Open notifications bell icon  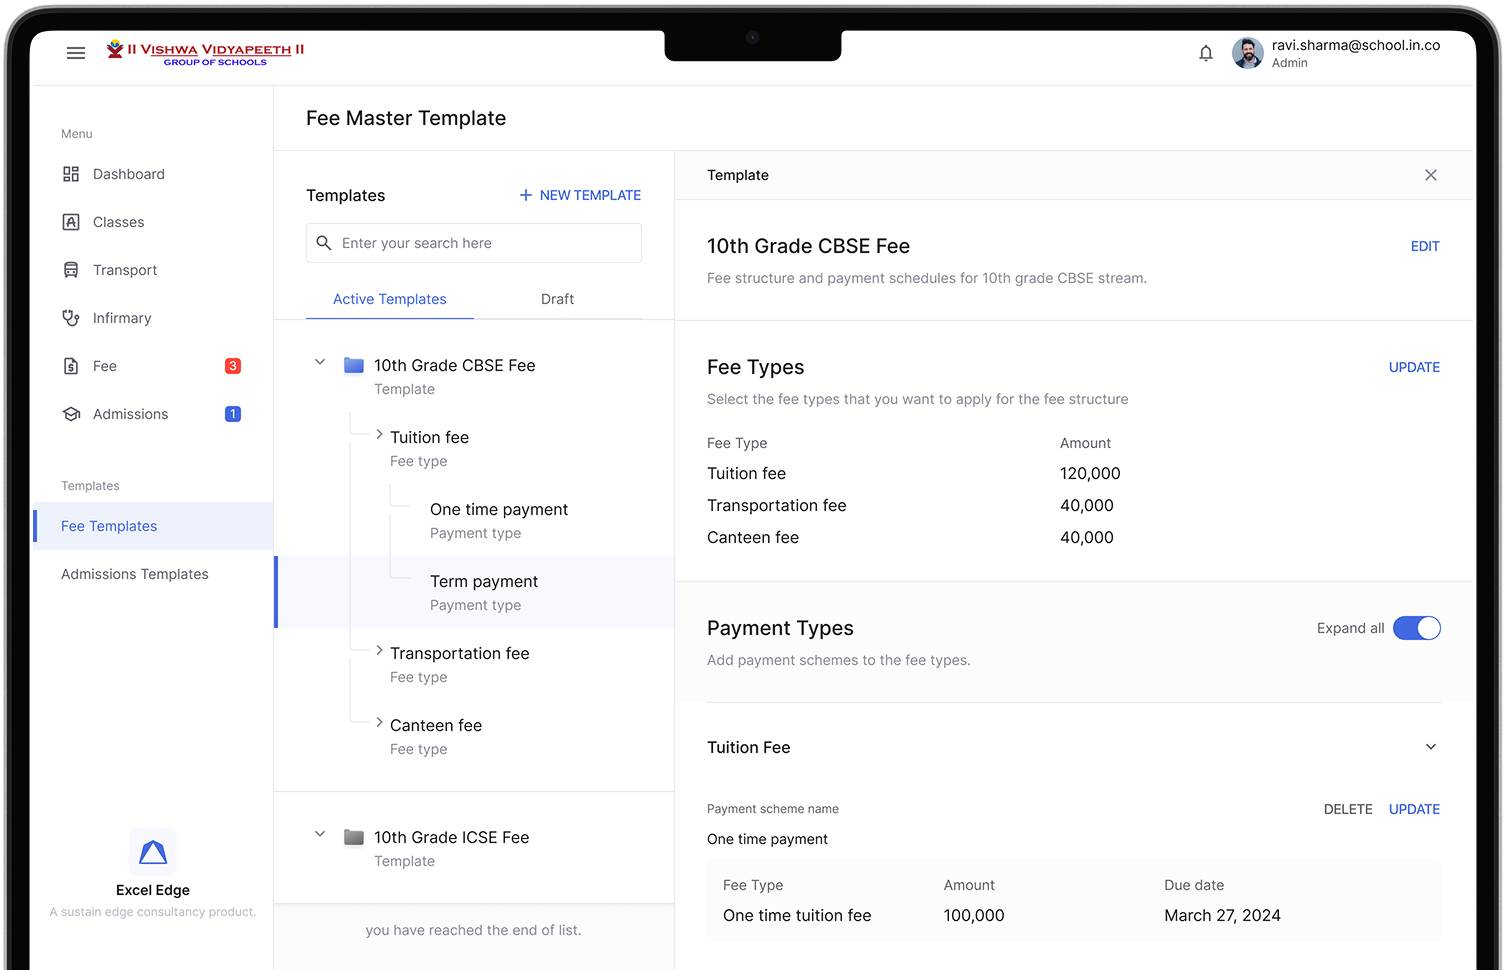1206,53
